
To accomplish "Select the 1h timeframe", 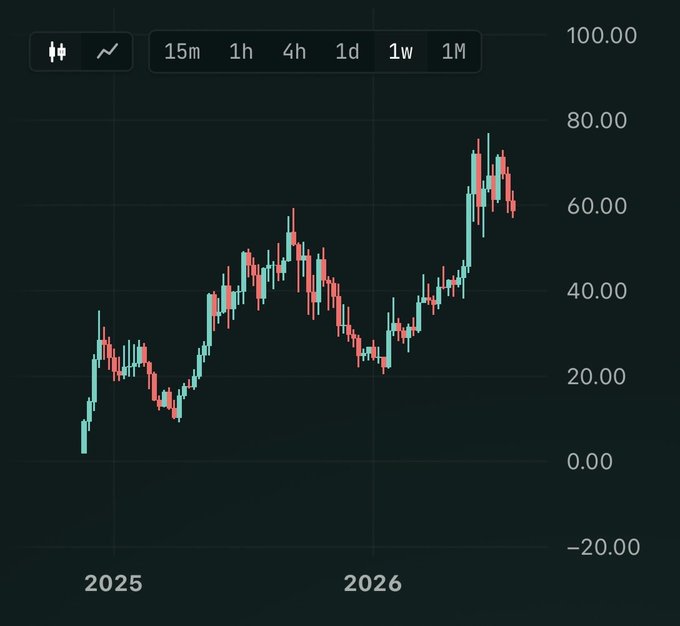I will point(241,52).
